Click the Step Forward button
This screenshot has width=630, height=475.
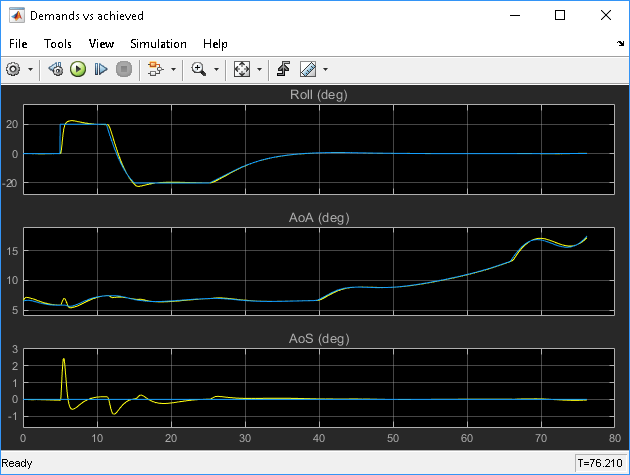click(101, 69)
